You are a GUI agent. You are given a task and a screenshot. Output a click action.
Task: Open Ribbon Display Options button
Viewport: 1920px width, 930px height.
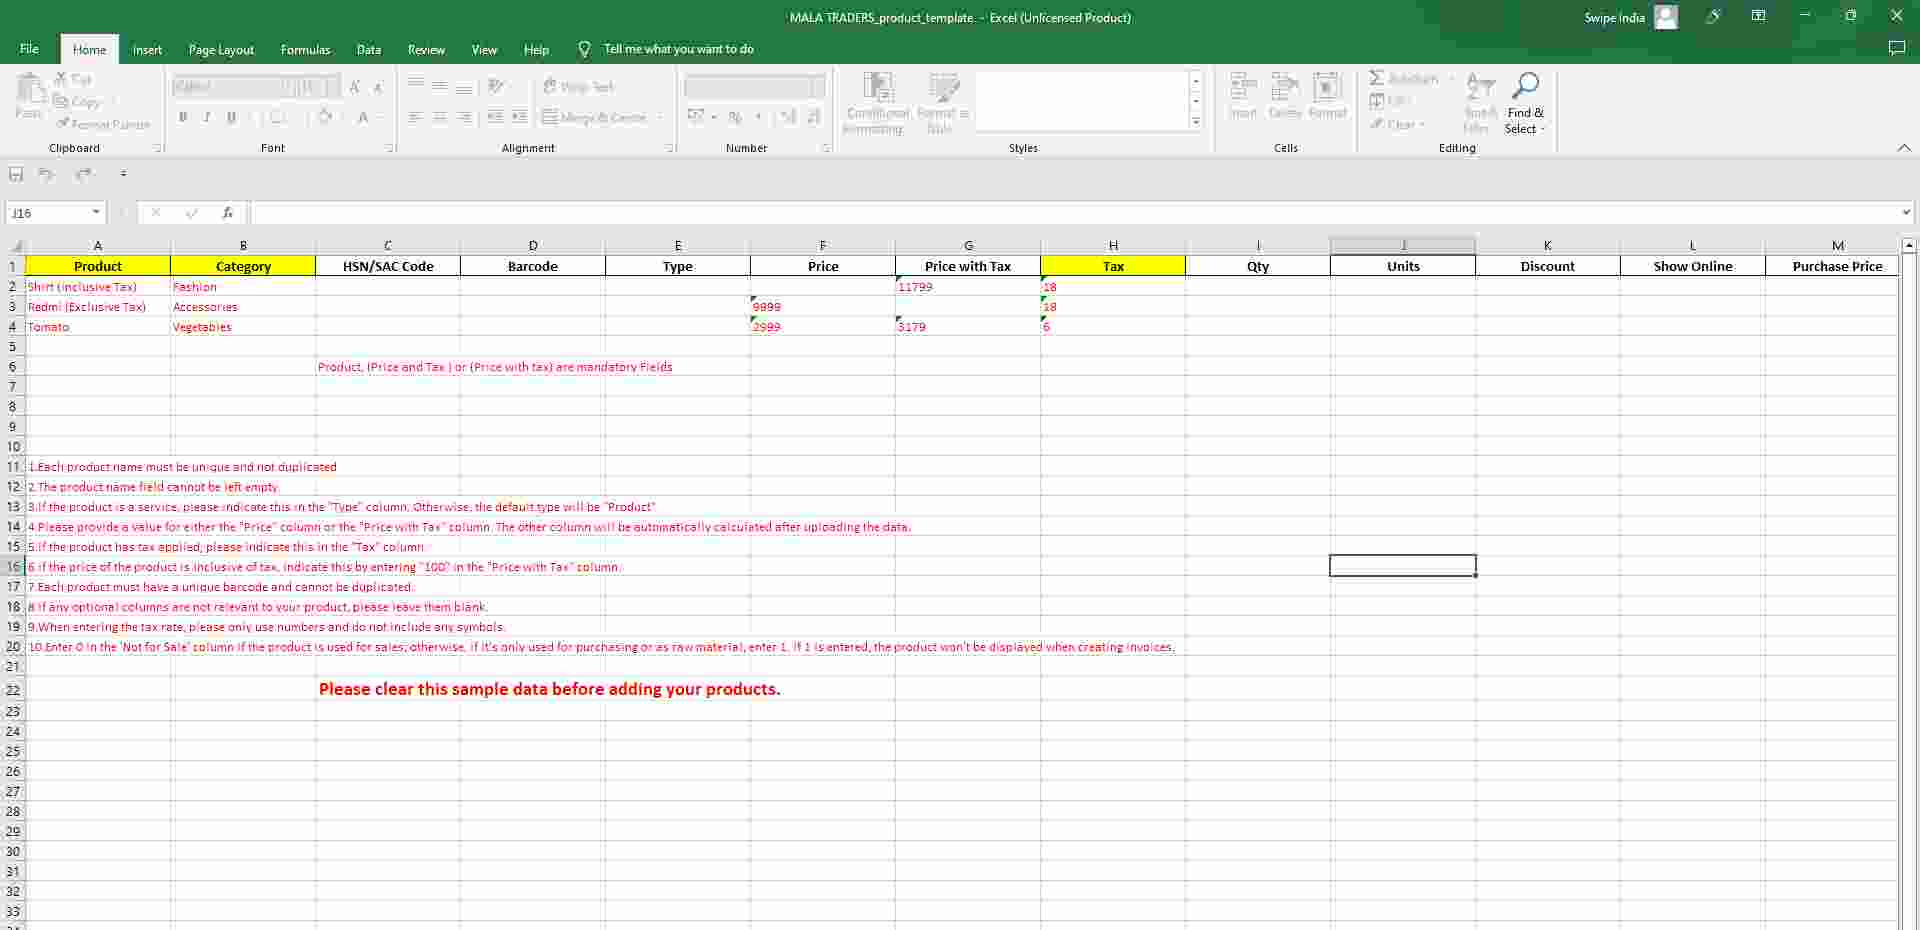[x=1758, y=16]
